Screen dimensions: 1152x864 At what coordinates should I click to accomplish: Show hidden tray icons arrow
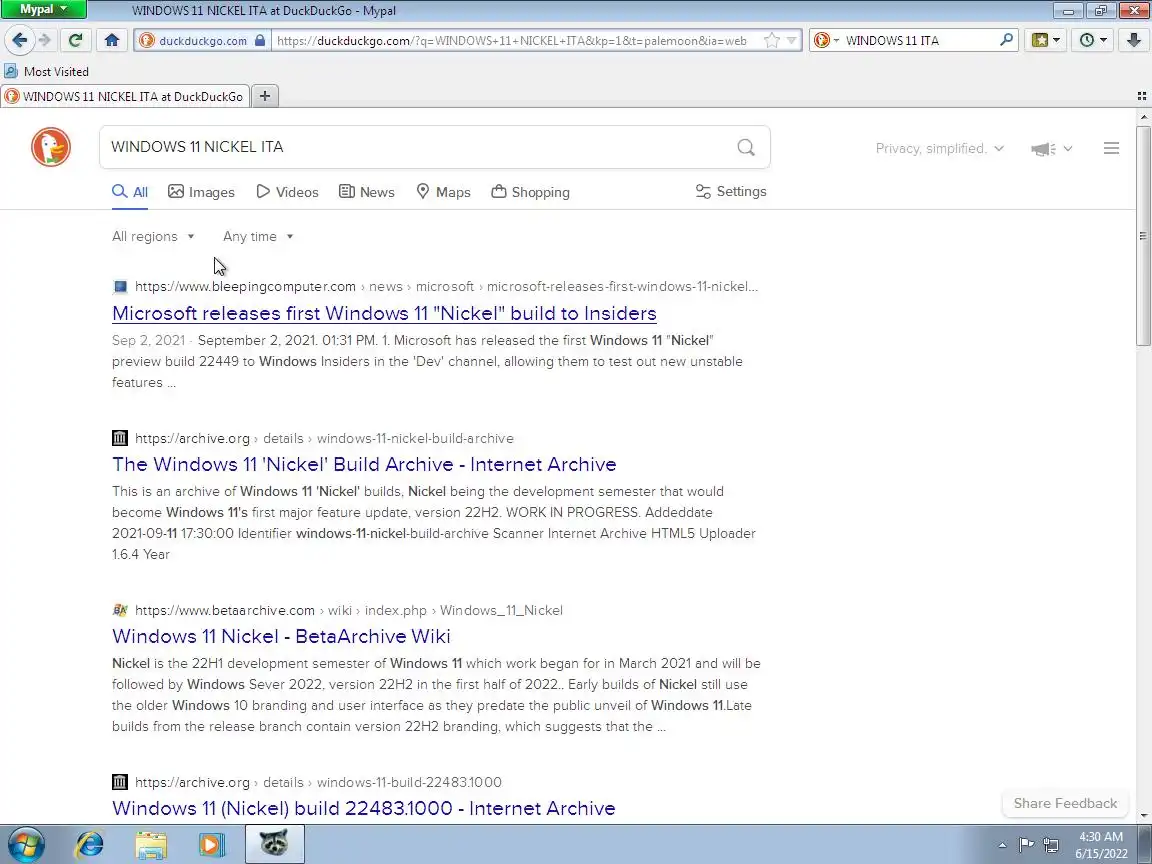pos(1002,845)
